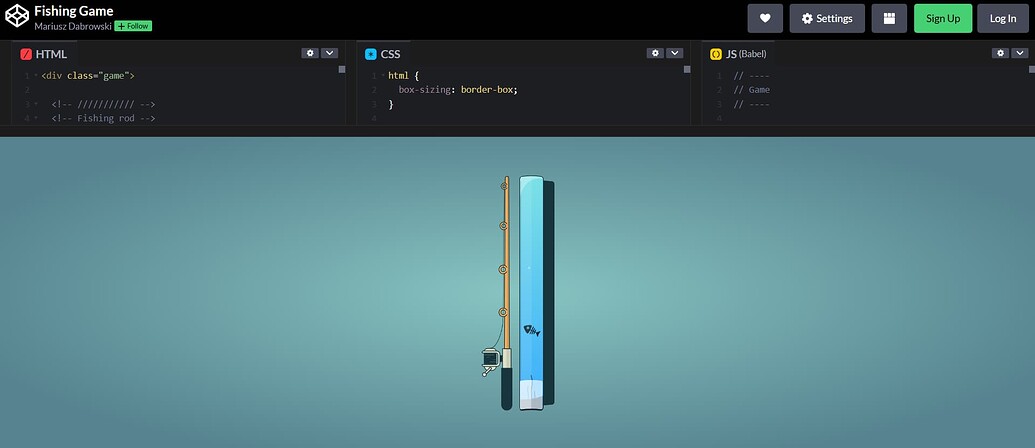This screenshot has width=1035, height=448.
Task: Love this pen with the heart button
Action: (765, 18)
